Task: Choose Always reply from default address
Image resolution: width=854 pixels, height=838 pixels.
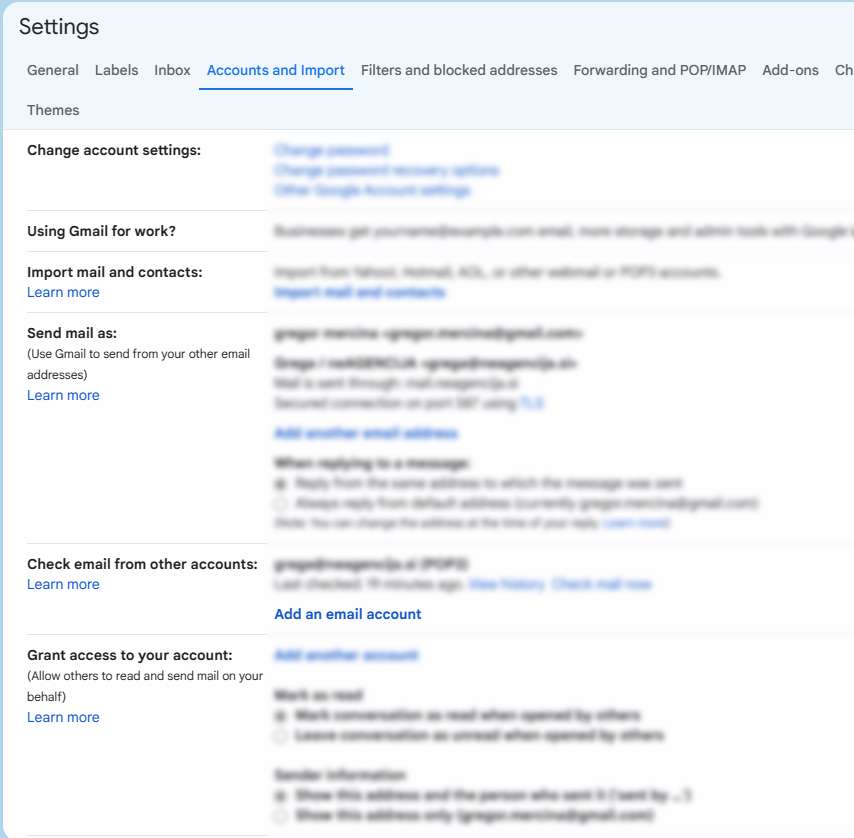Action: pos(280,503)
